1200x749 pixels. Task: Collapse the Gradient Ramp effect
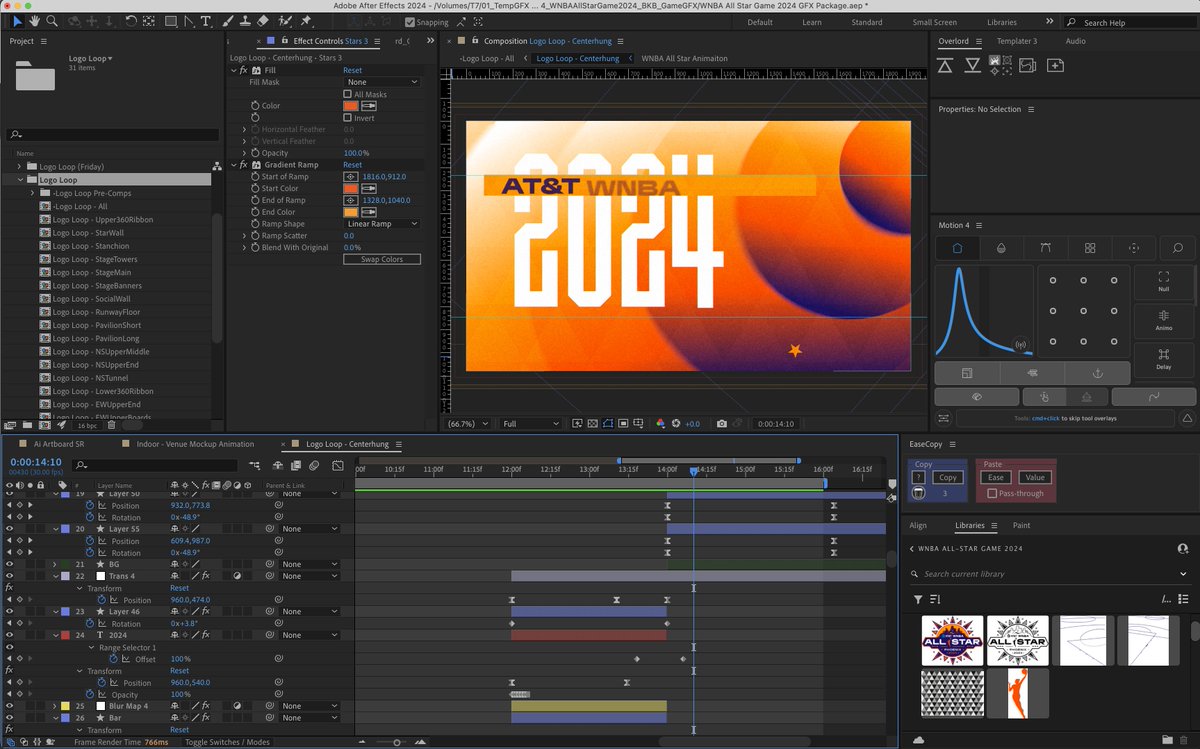click(233, 165)
